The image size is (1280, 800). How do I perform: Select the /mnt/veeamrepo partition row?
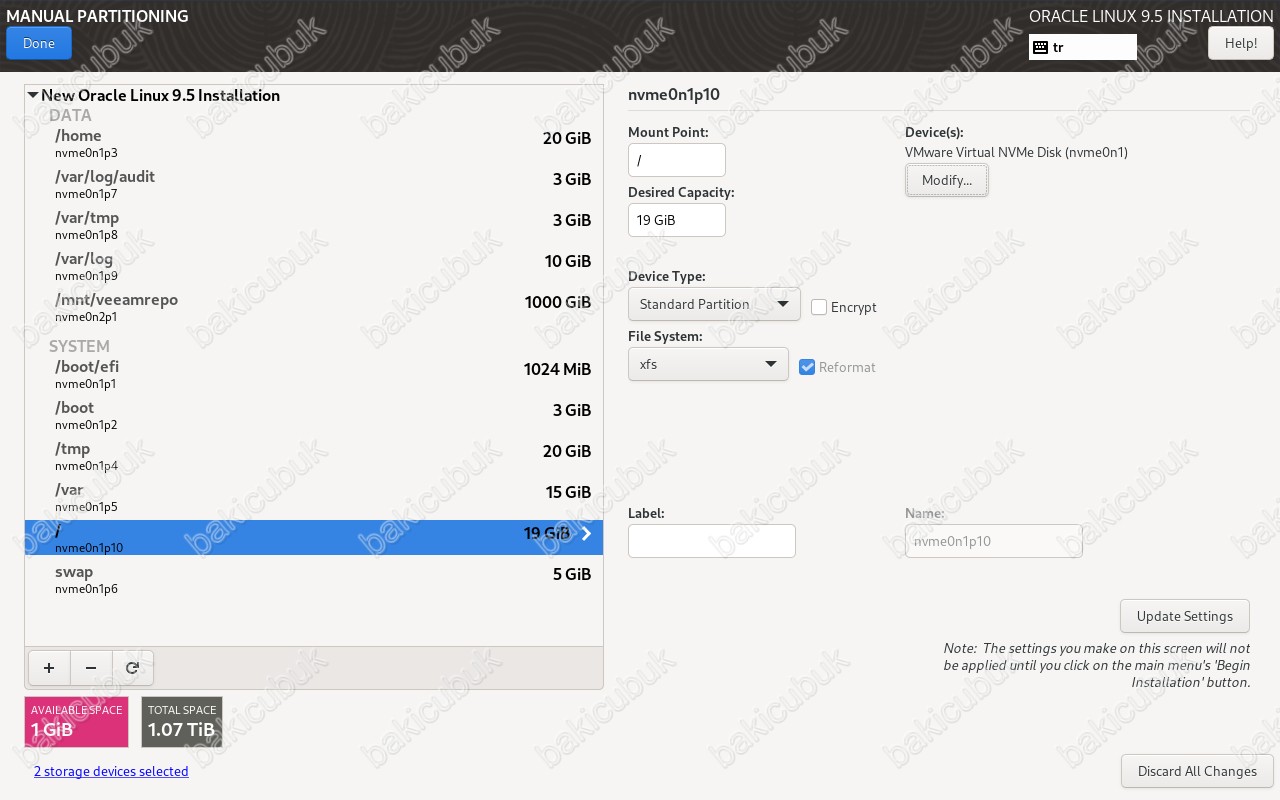(x=314, y=307)
